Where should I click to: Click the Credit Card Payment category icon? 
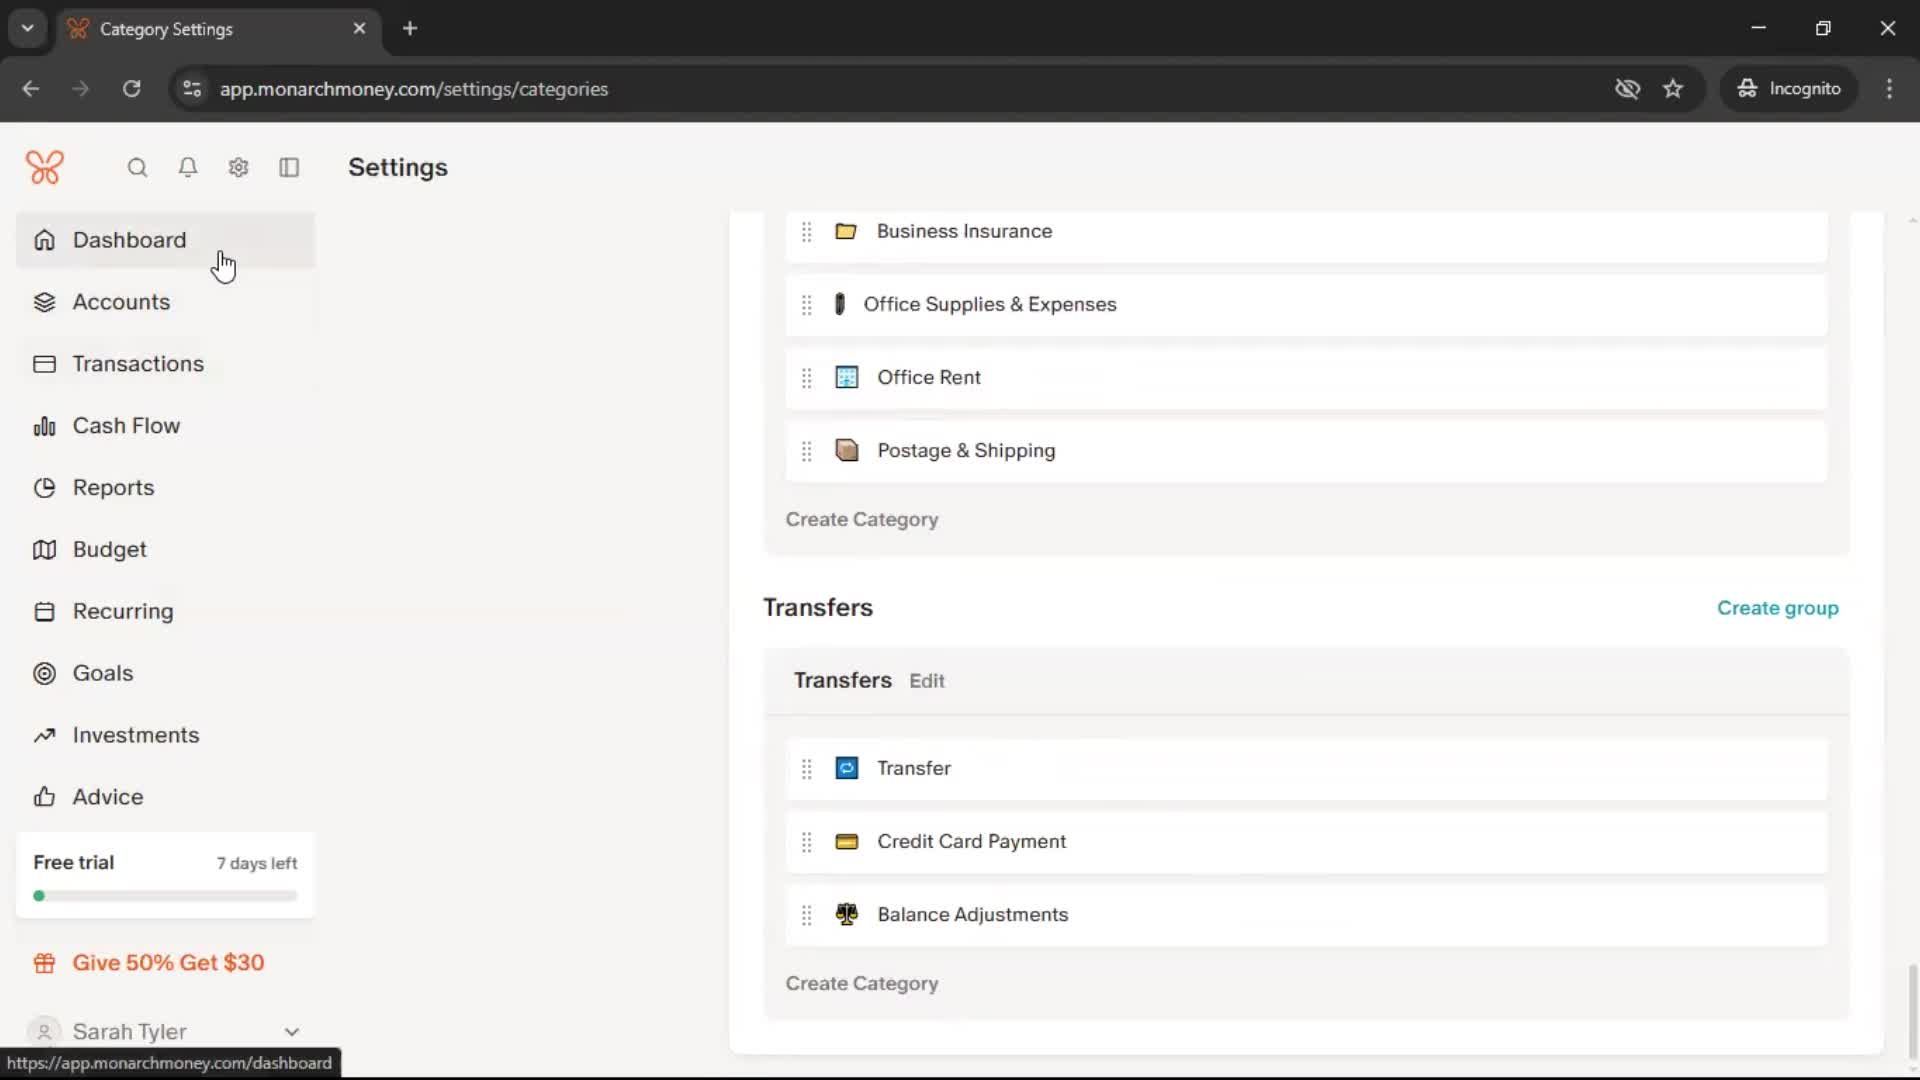pos(846,842)
